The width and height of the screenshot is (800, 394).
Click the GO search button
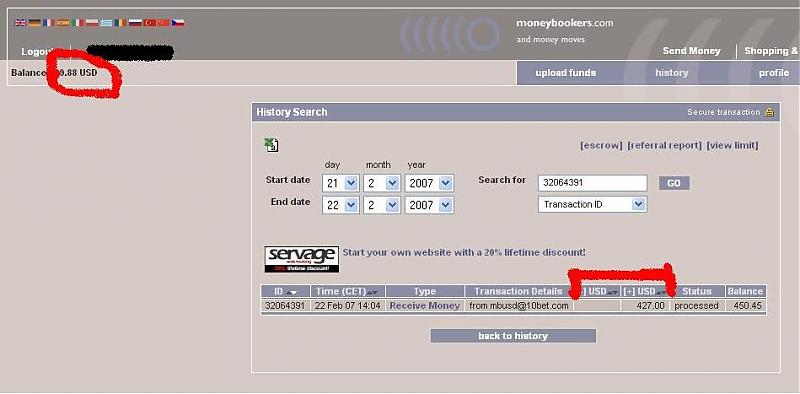click(674, 183)
